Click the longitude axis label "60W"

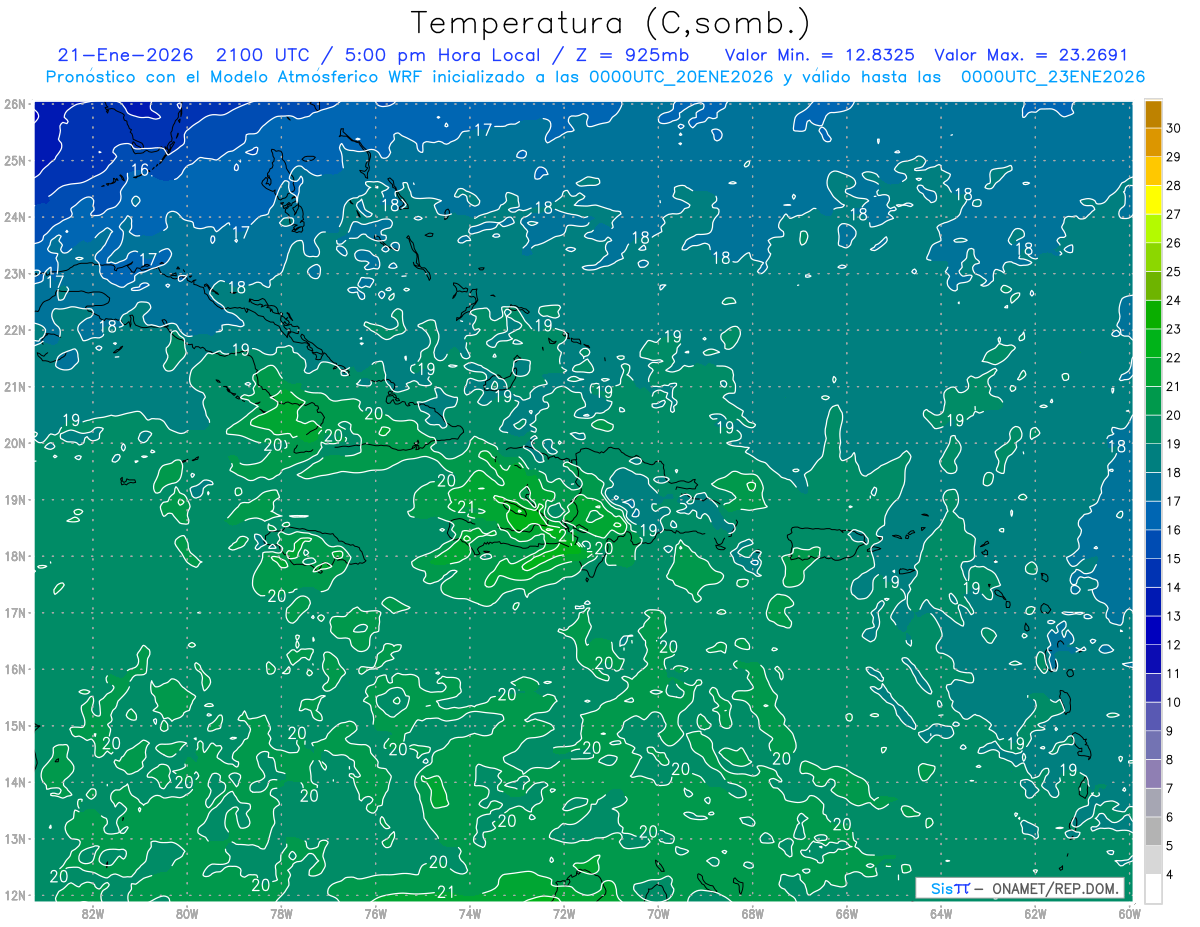pyautogui.click(x=1129, y=913)
